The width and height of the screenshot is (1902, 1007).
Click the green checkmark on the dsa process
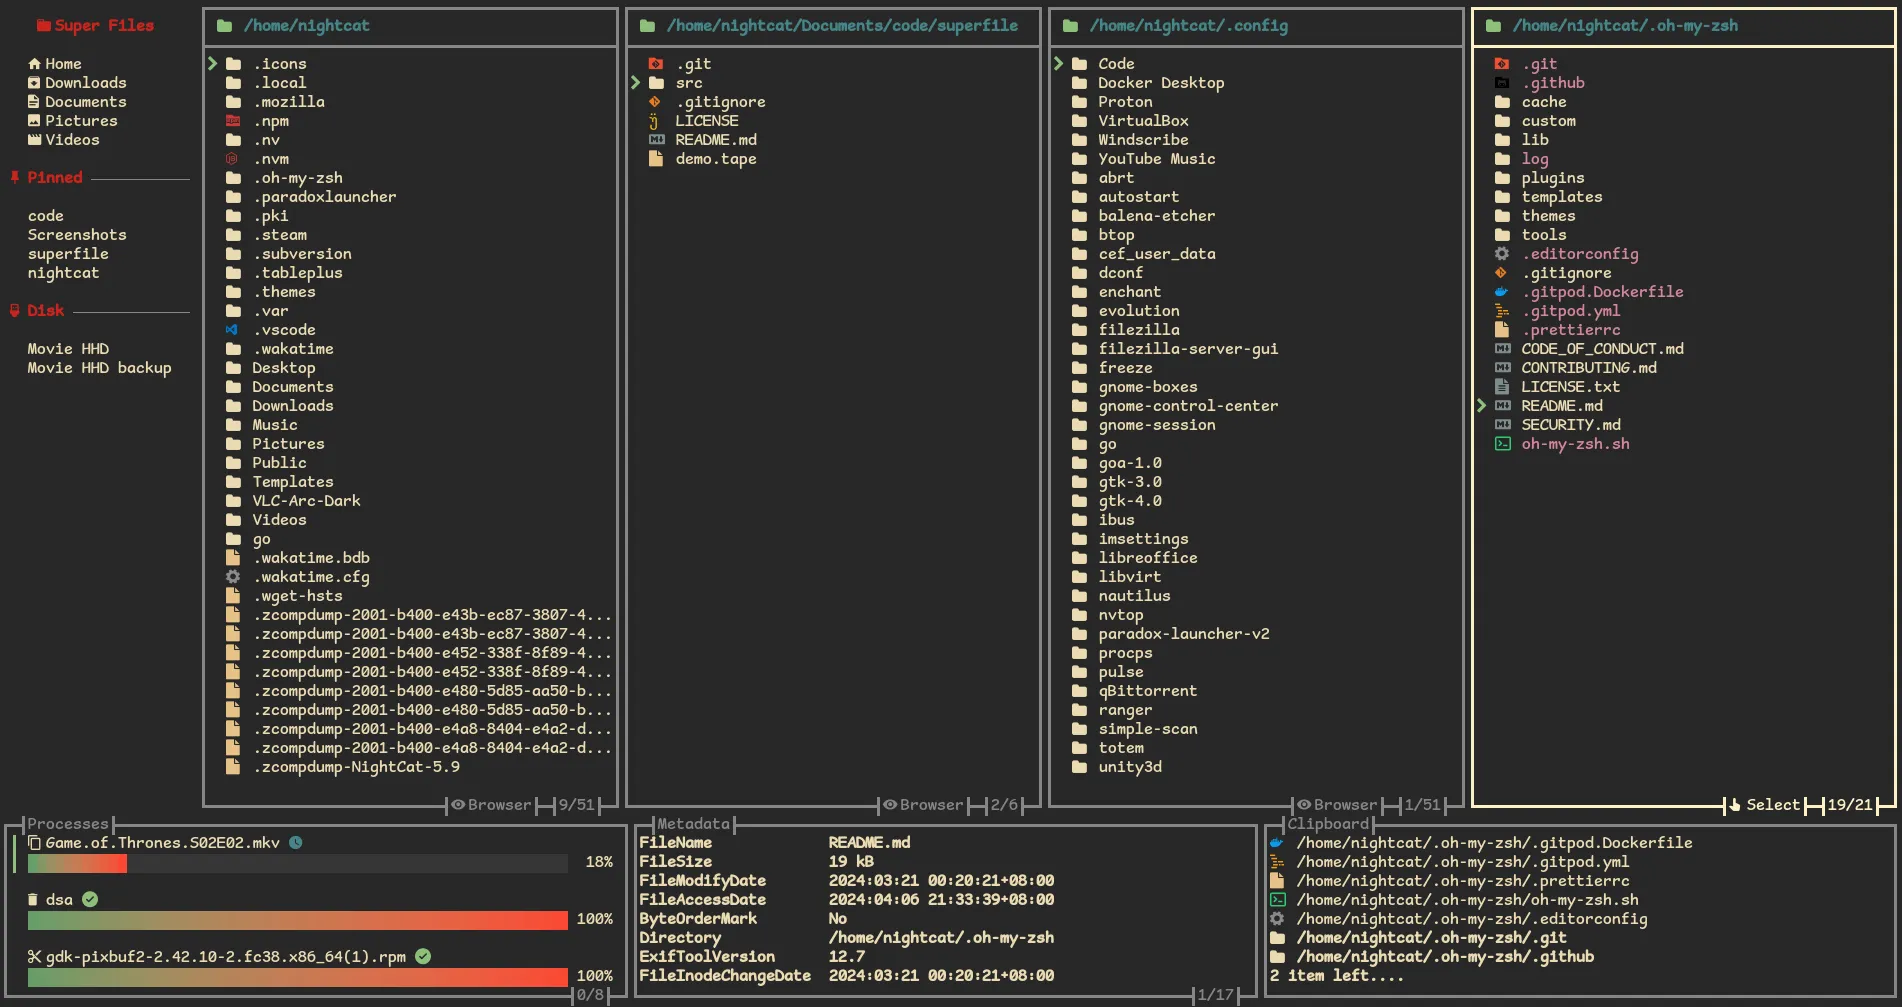click(90, 899)
